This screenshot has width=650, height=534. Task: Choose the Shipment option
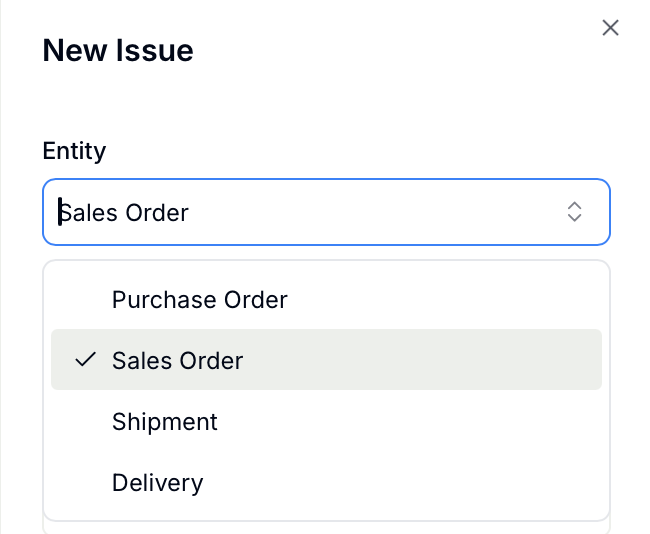tap(326, 421)
